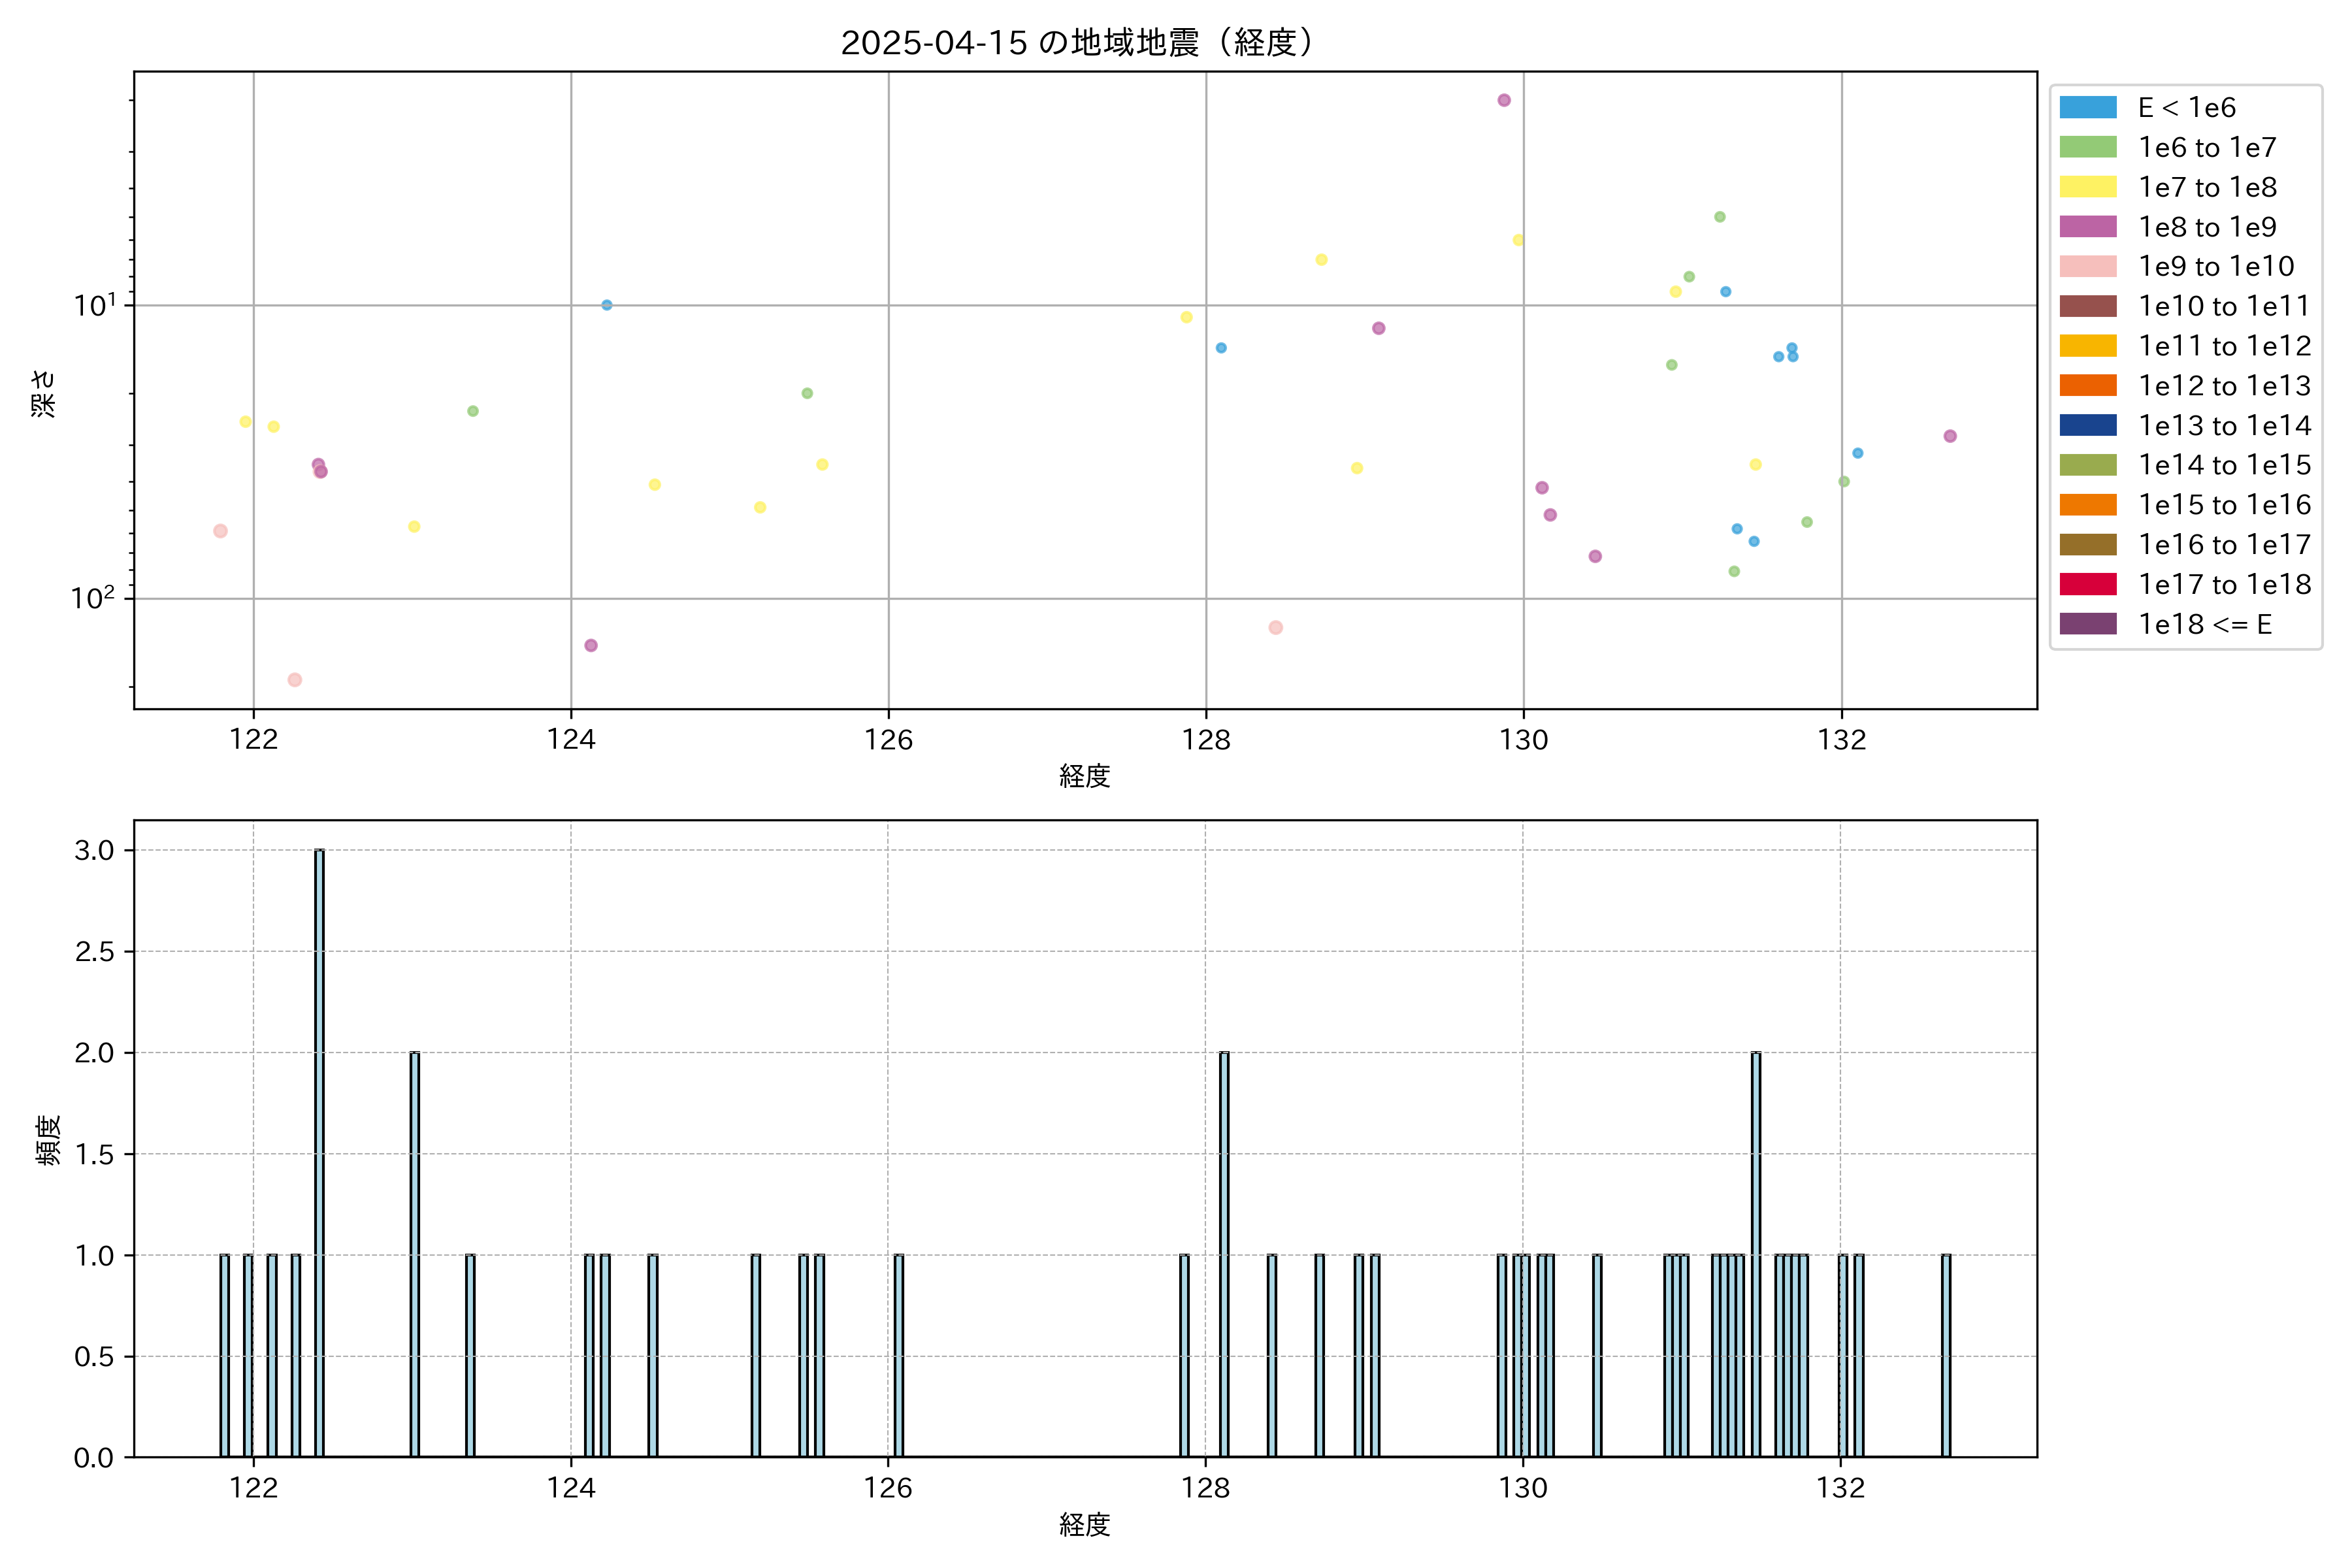Click the green '1e6 to 1e7' legend swatch
This screenshot has width=2352, height=1568.
[2087, 147]
